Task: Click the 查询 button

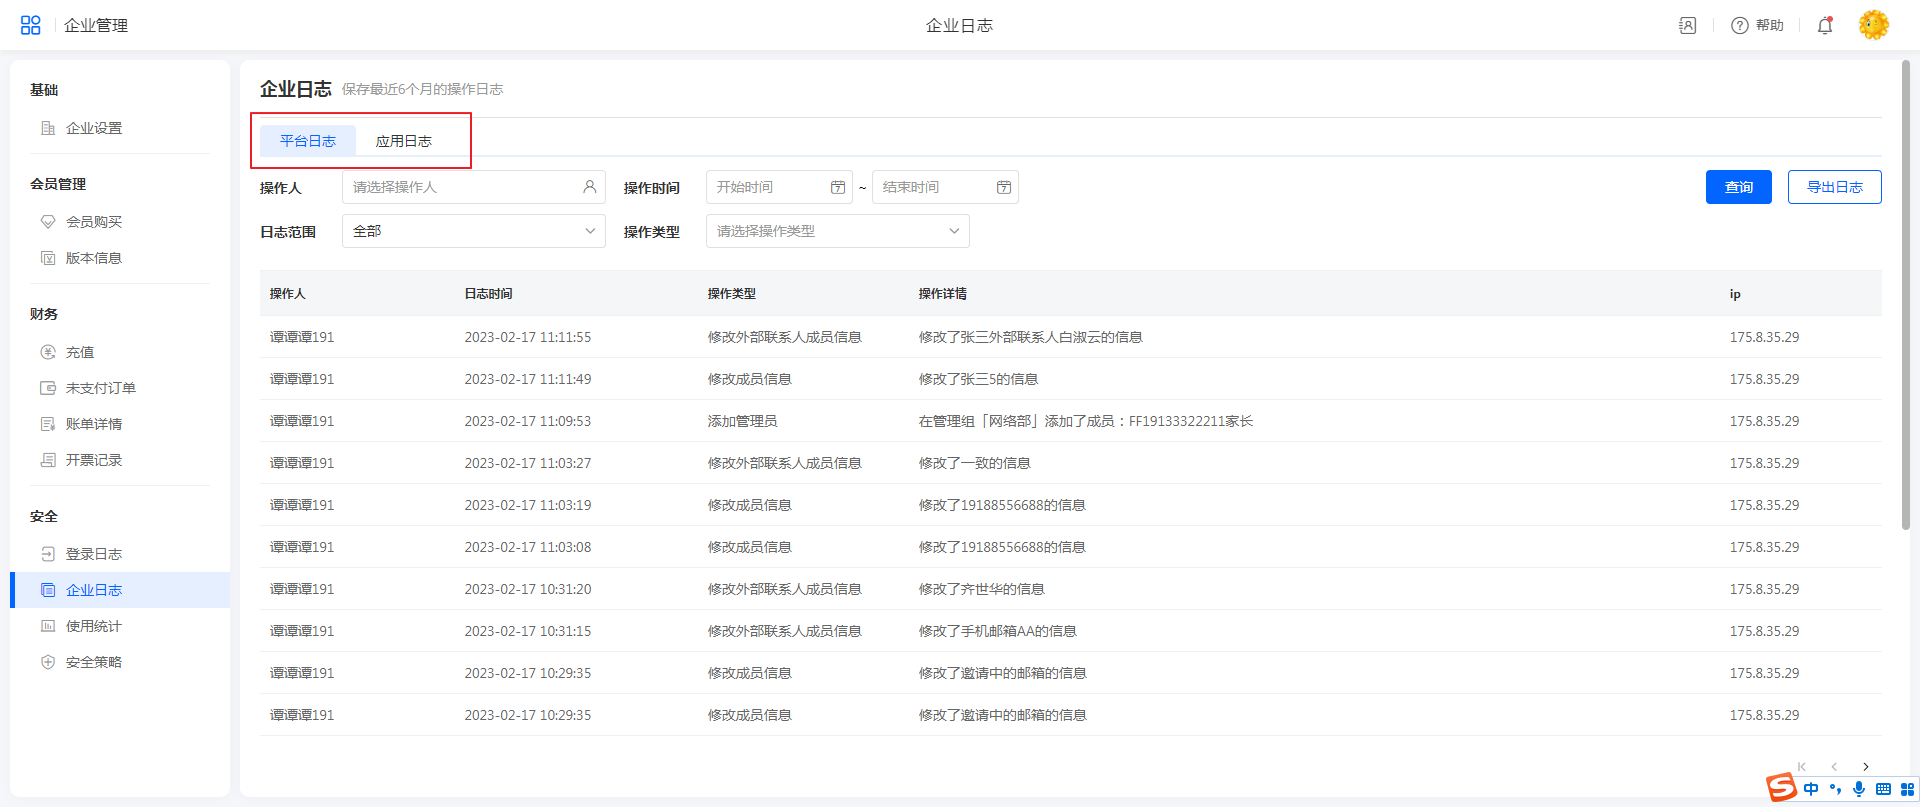Action: pyautogui.click(x=1738, y=187)
